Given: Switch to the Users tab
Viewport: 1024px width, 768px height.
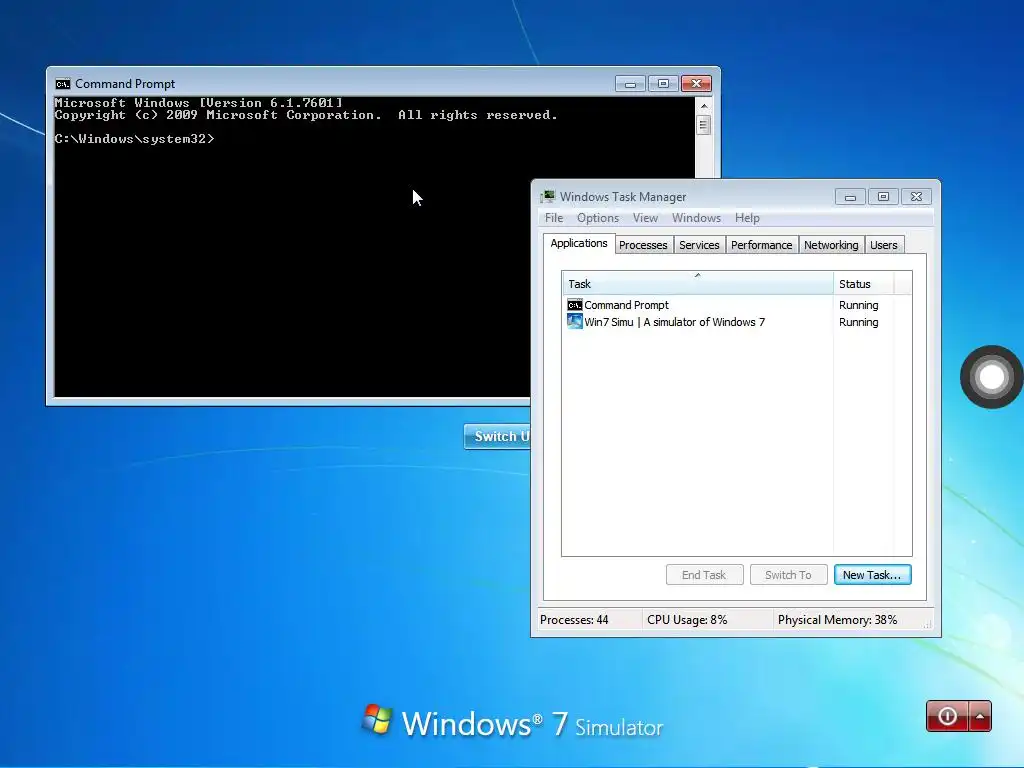Looking at the screenshot, I should coord(884,245).
